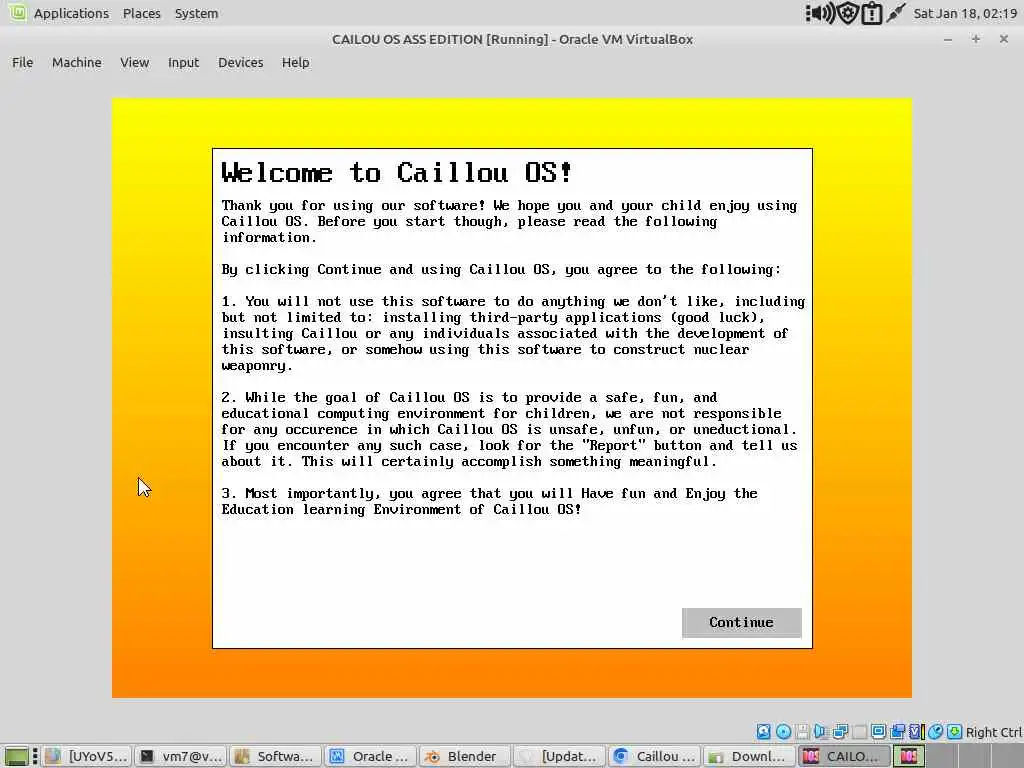Screen dimensions: 1024x768
Task: Open the System menu
Action: (196, 13)
